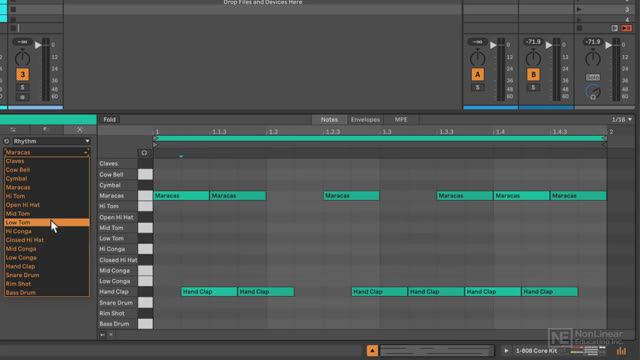
Task: Toggle the MIDI editor preview headphone icon
Action: click(144, 153)
